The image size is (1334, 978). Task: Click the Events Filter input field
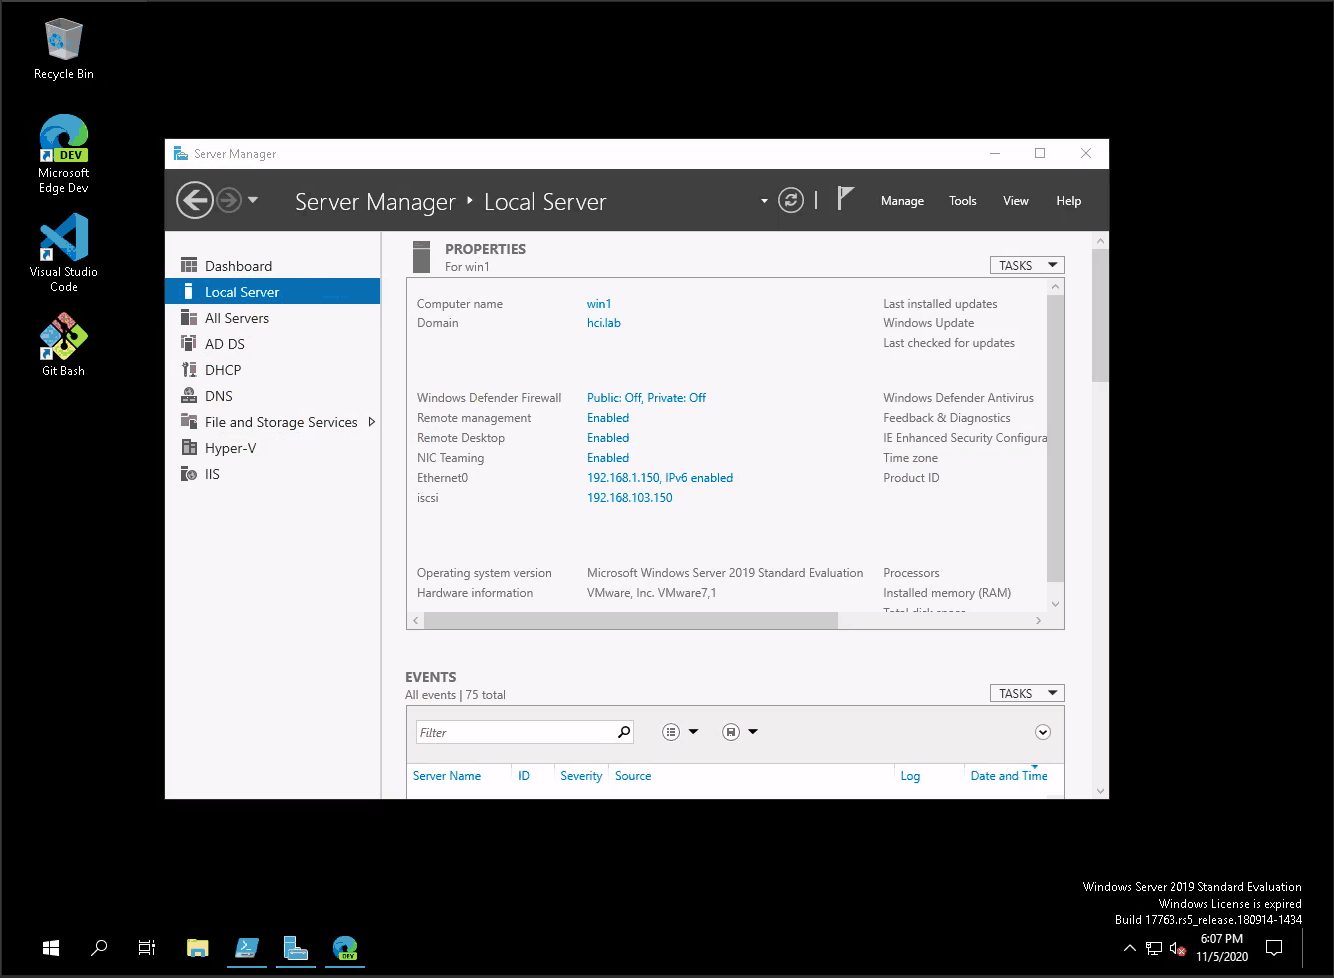tap(514, 732)
